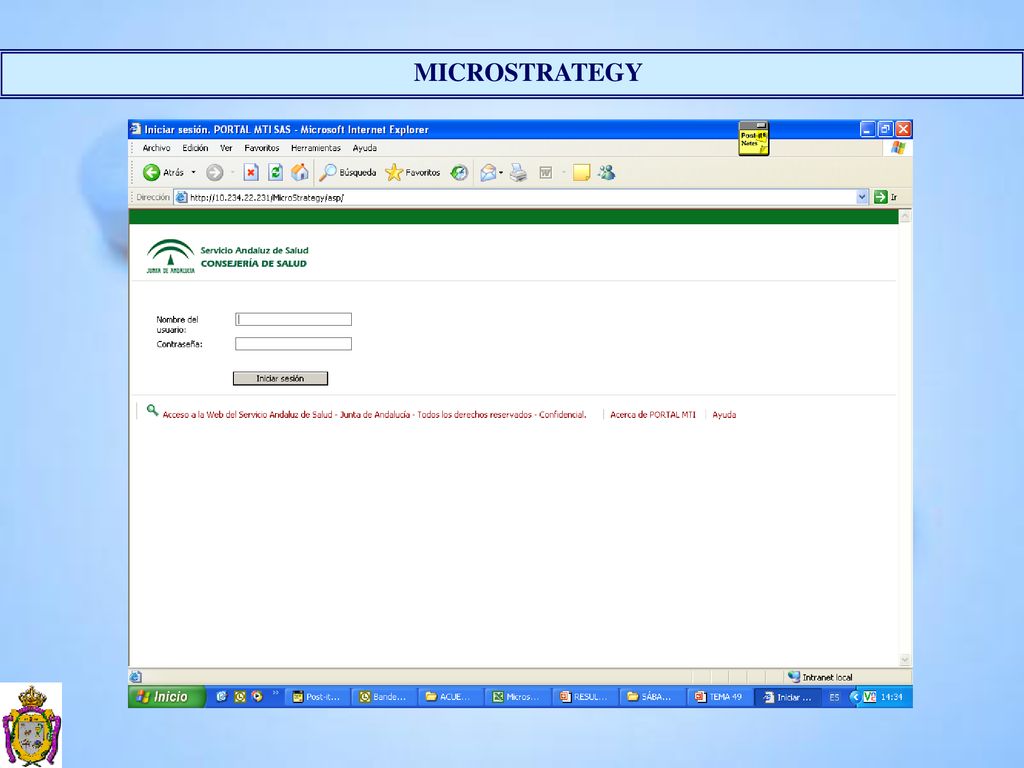
Task: Click the forward navigation arrow icon
Action: (x=214, y=172)
